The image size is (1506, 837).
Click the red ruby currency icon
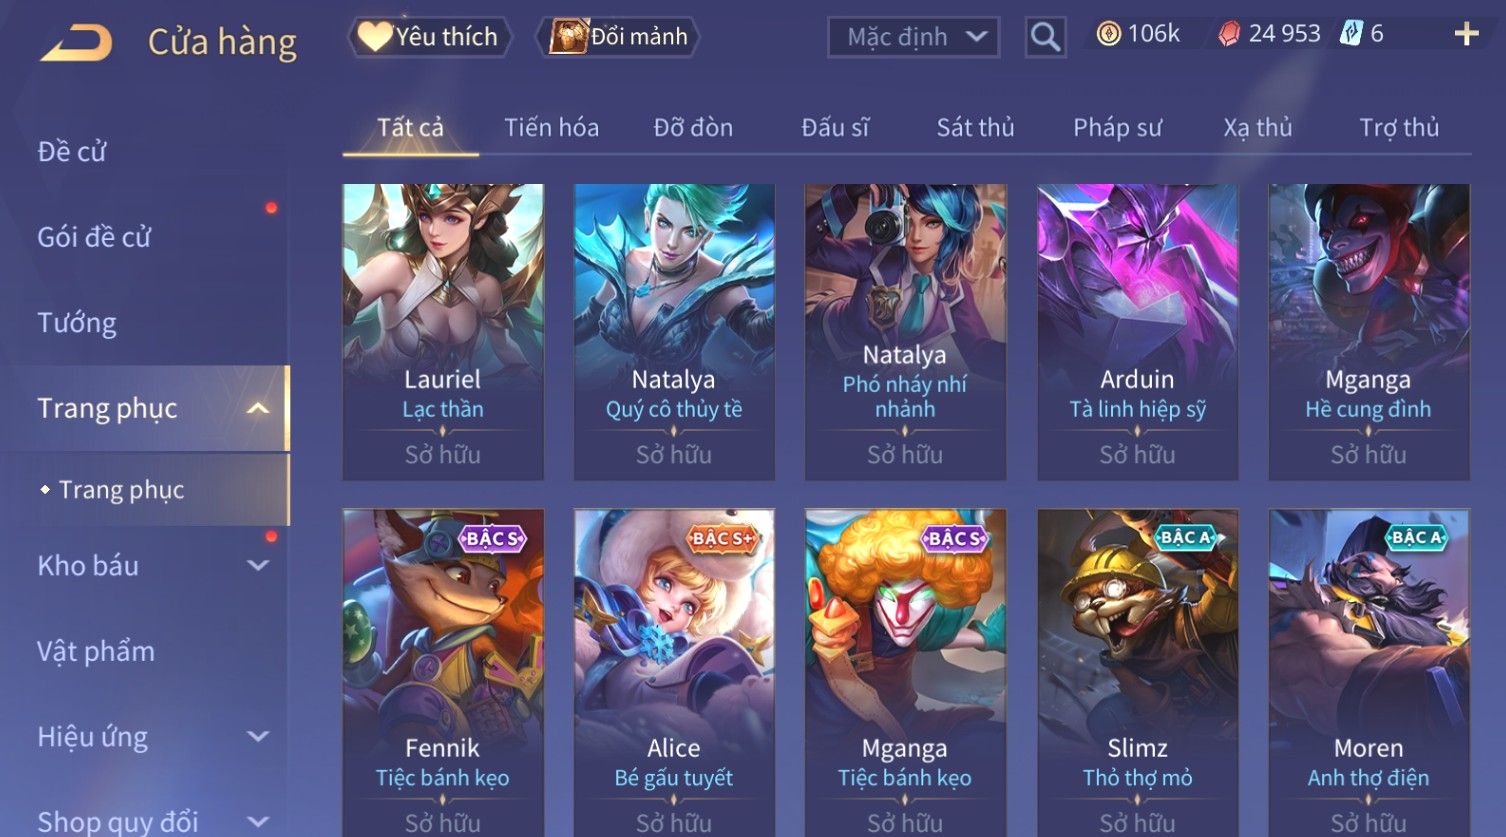click(x=1229, y=34)
